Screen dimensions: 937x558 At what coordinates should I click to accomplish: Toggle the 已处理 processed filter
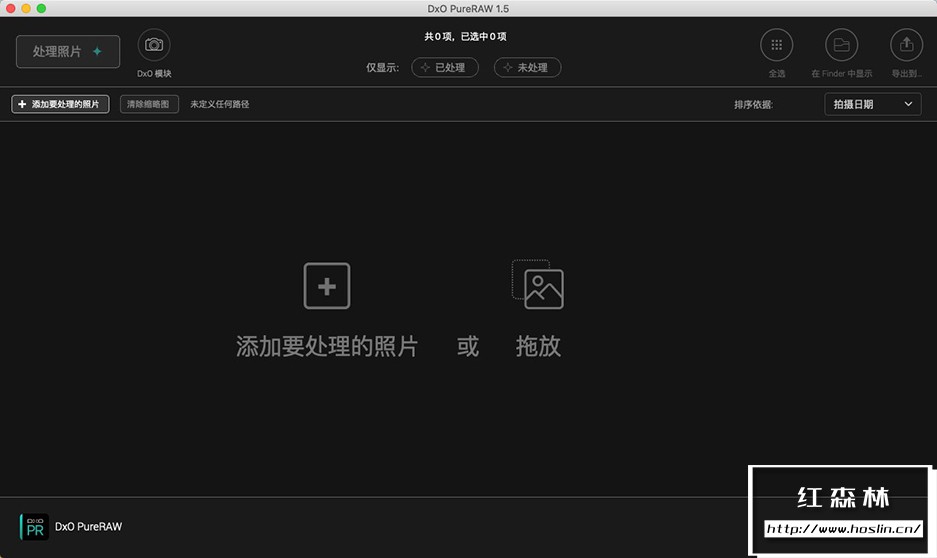coord(445,68)
